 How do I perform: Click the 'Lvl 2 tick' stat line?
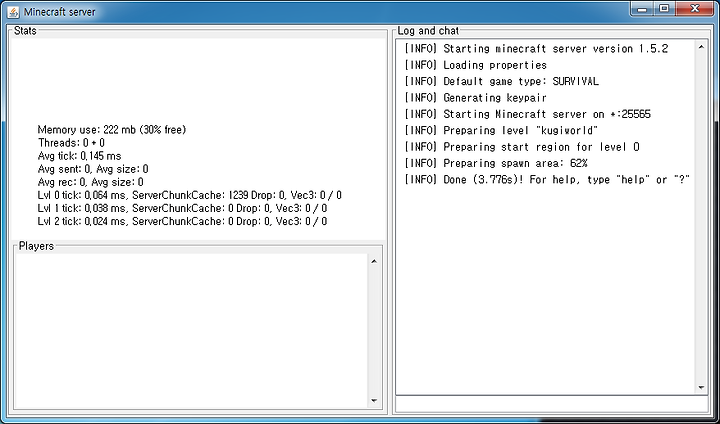(182, 221)
